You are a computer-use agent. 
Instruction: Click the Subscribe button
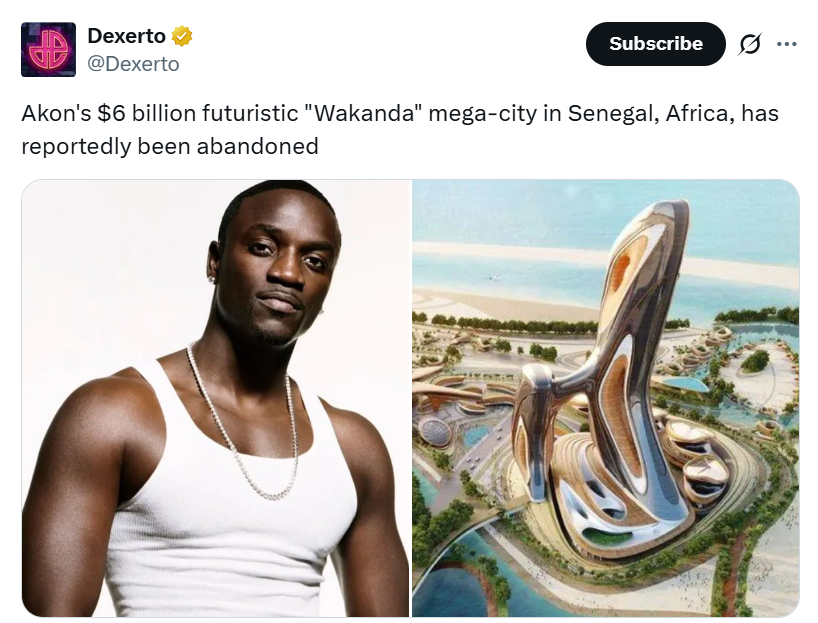click(655, 44)
